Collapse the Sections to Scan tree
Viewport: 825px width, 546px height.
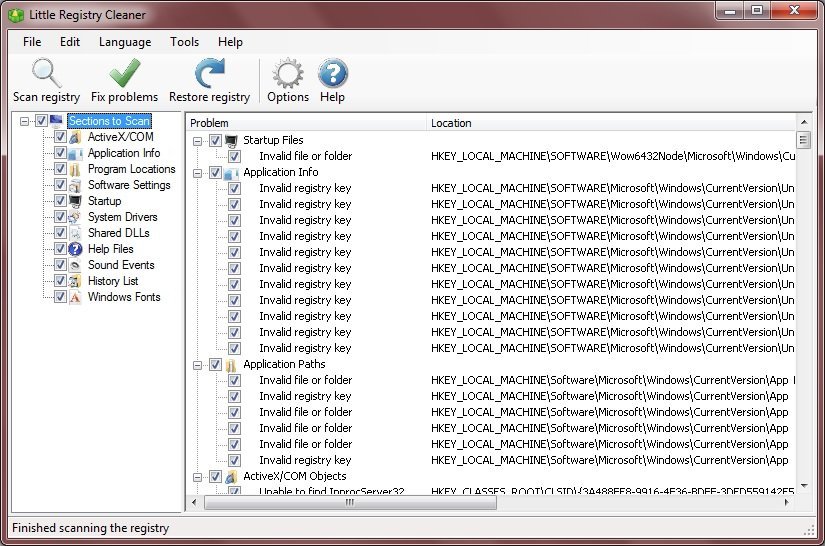click(24, 122)
